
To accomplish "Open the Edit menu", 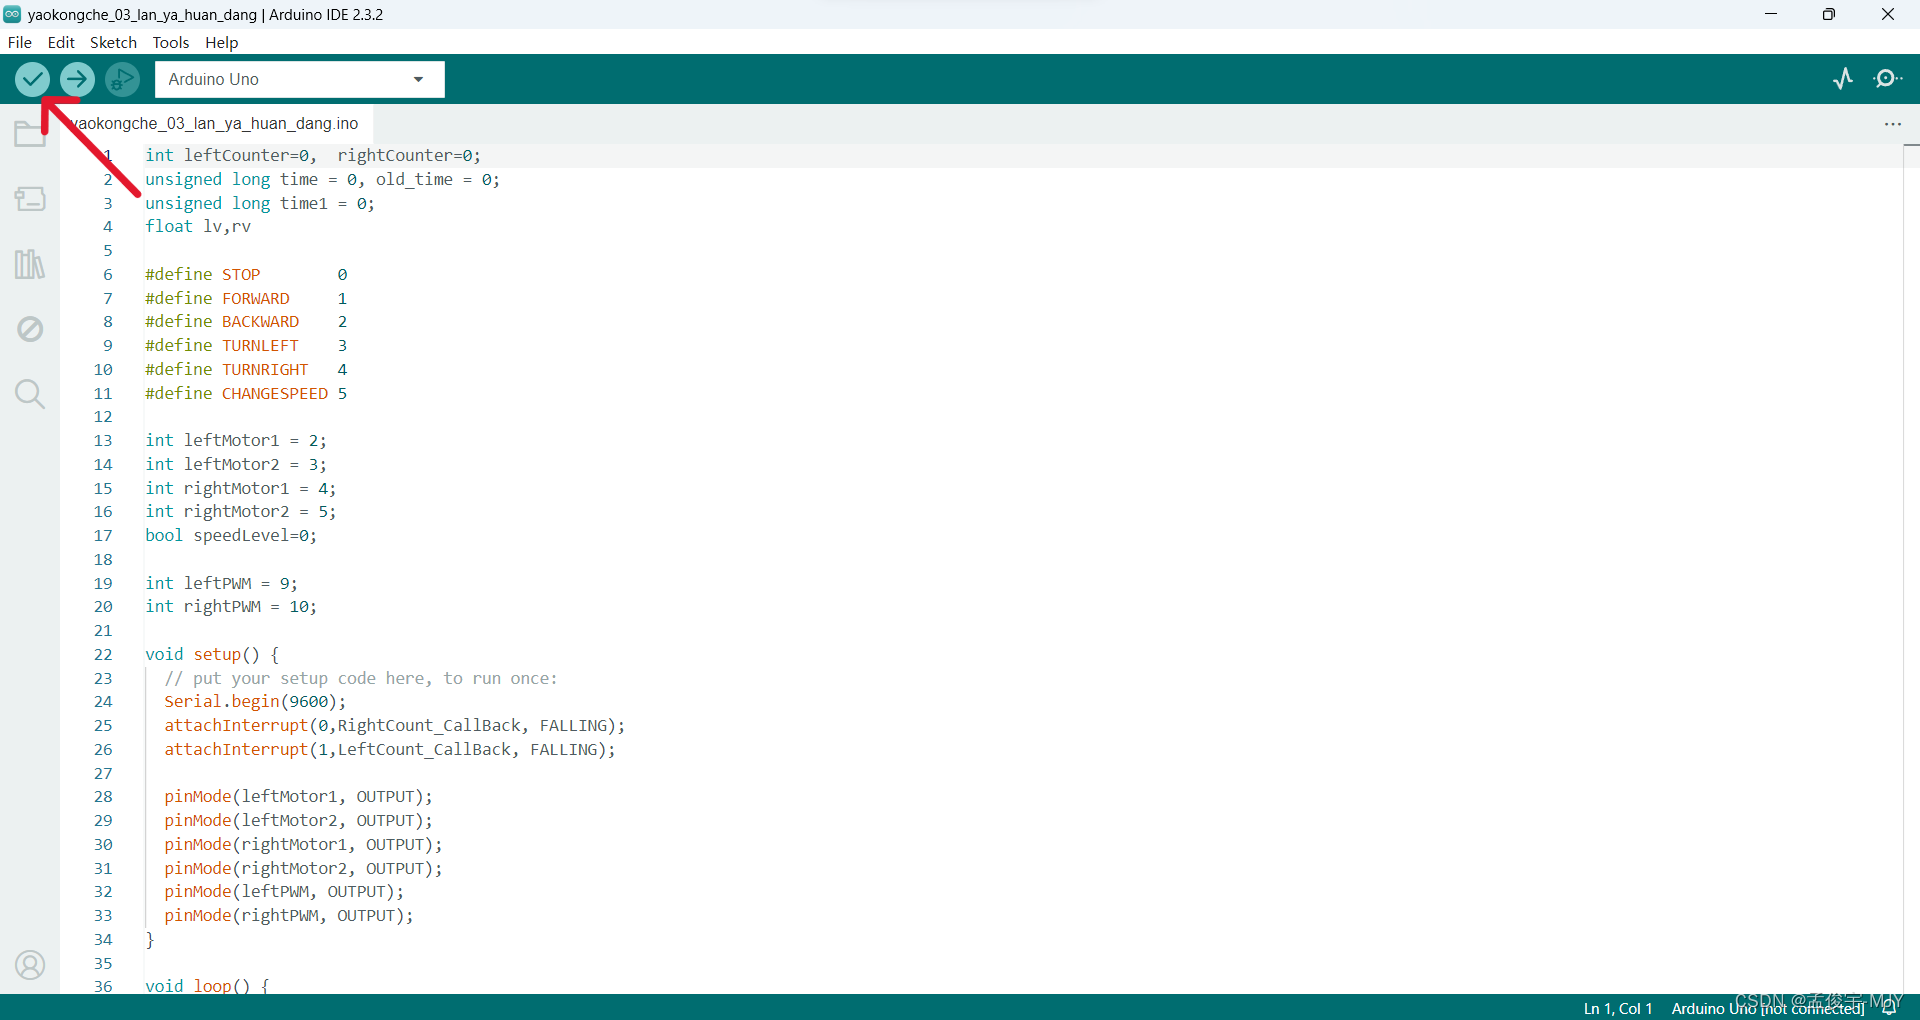I will (x=61, y=42).
